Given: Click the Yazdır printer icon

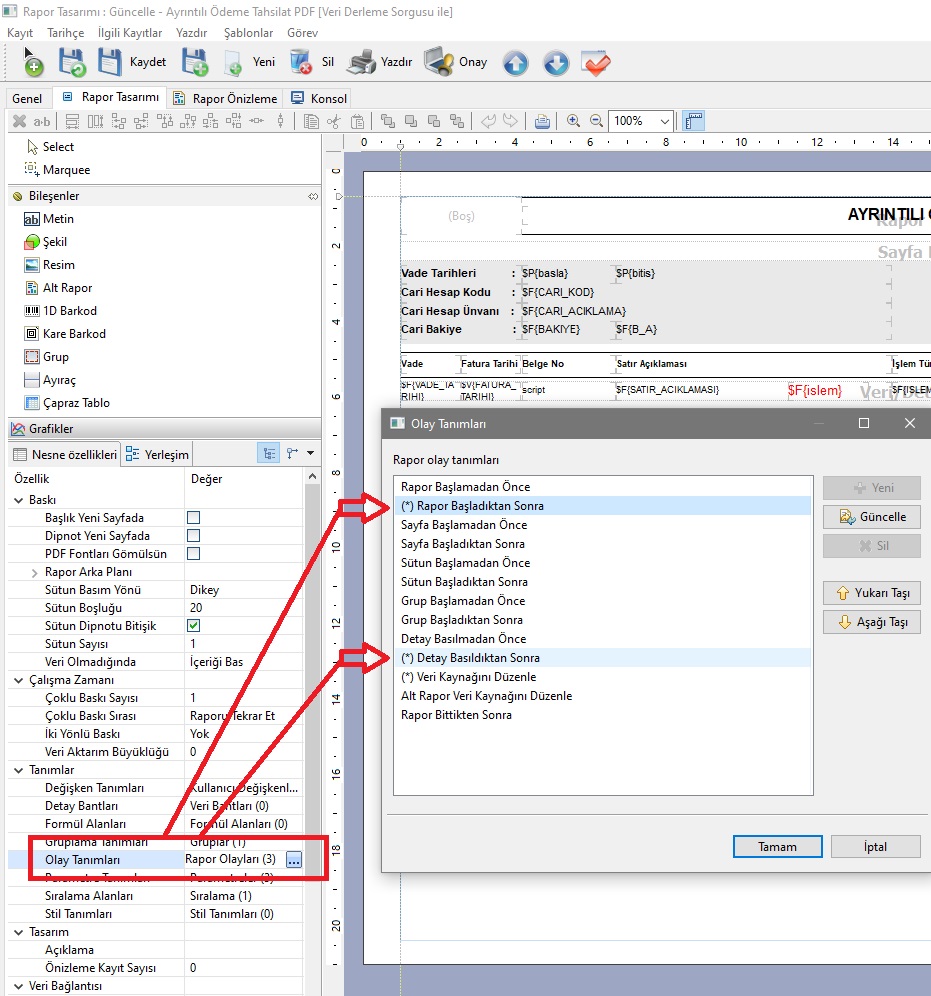Looking at the screenshot, I should (361, 62).
